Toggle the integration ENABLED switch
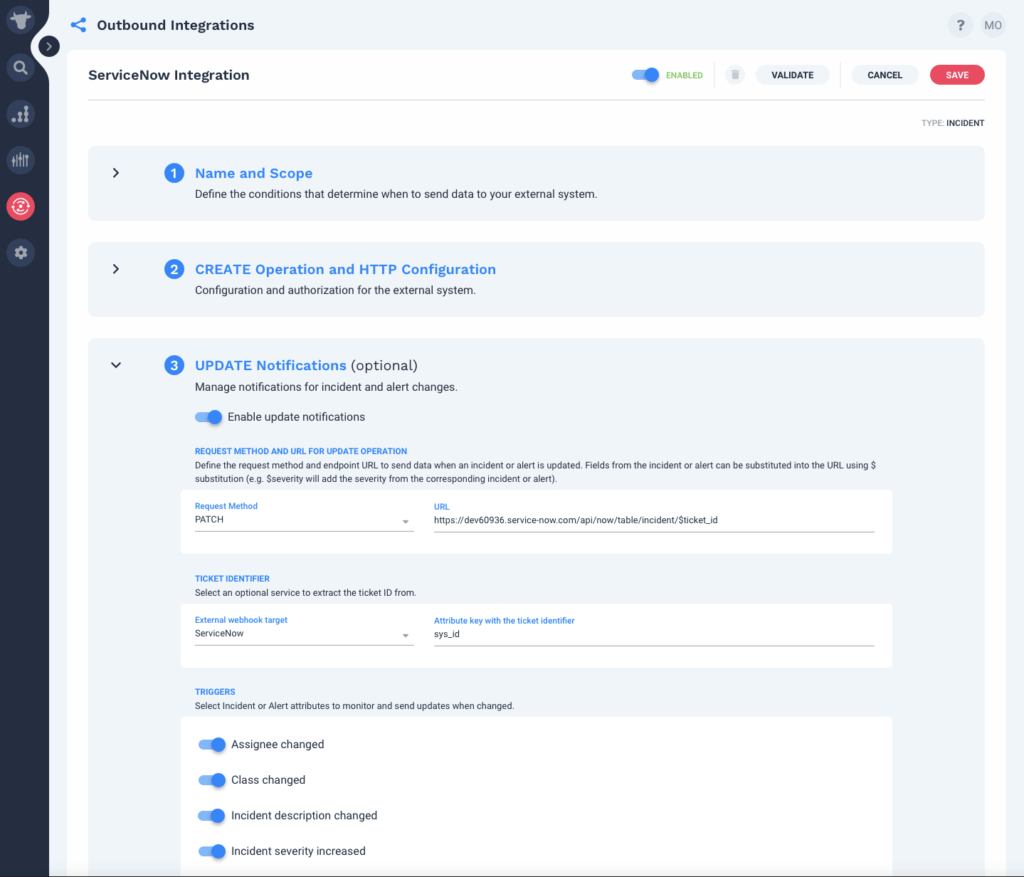Viewport: 1024px width, 877px height. tap(645, 75)
